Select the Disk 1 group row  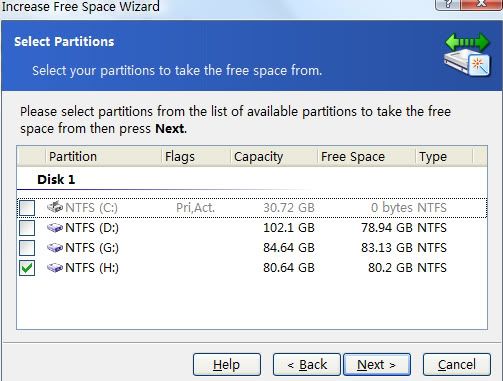[x=252, y=179]
